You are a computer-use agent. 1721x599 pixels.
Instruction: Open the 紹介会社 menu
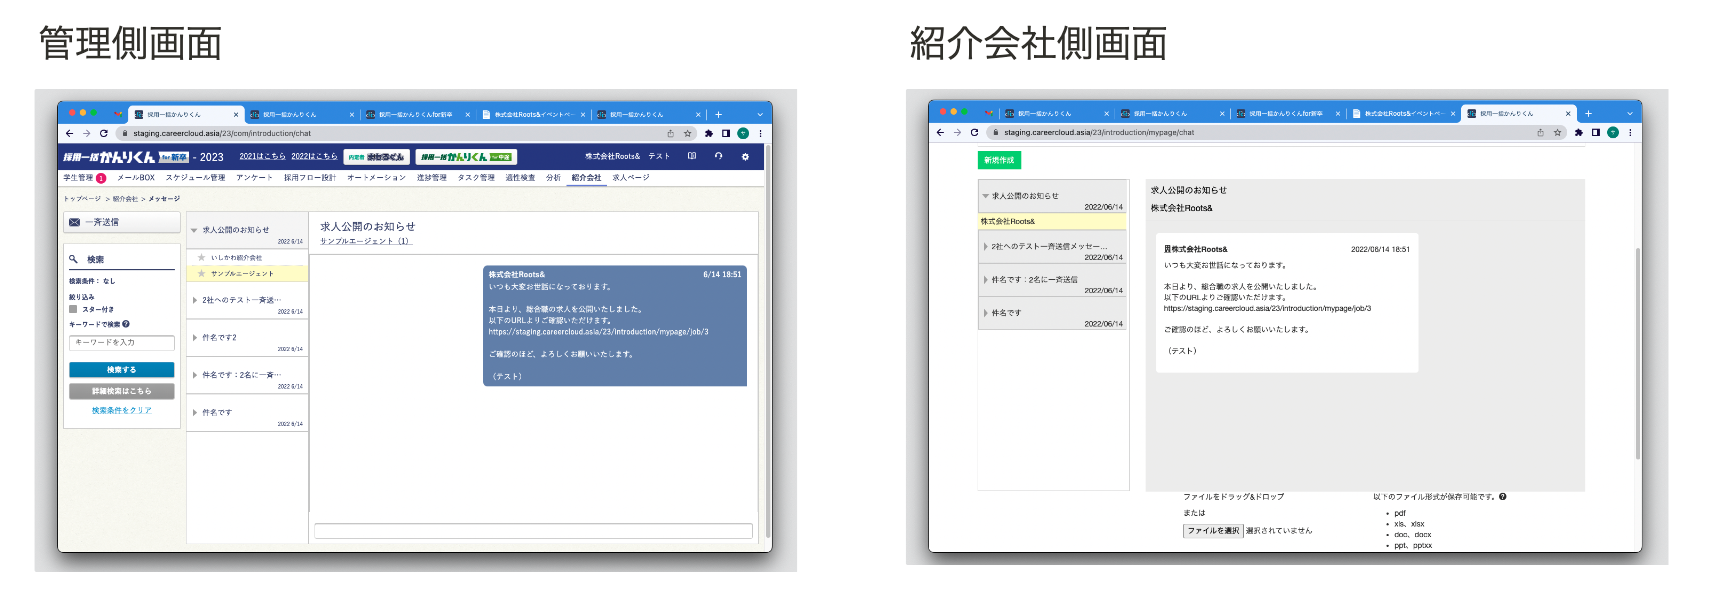tap(587, 178)
